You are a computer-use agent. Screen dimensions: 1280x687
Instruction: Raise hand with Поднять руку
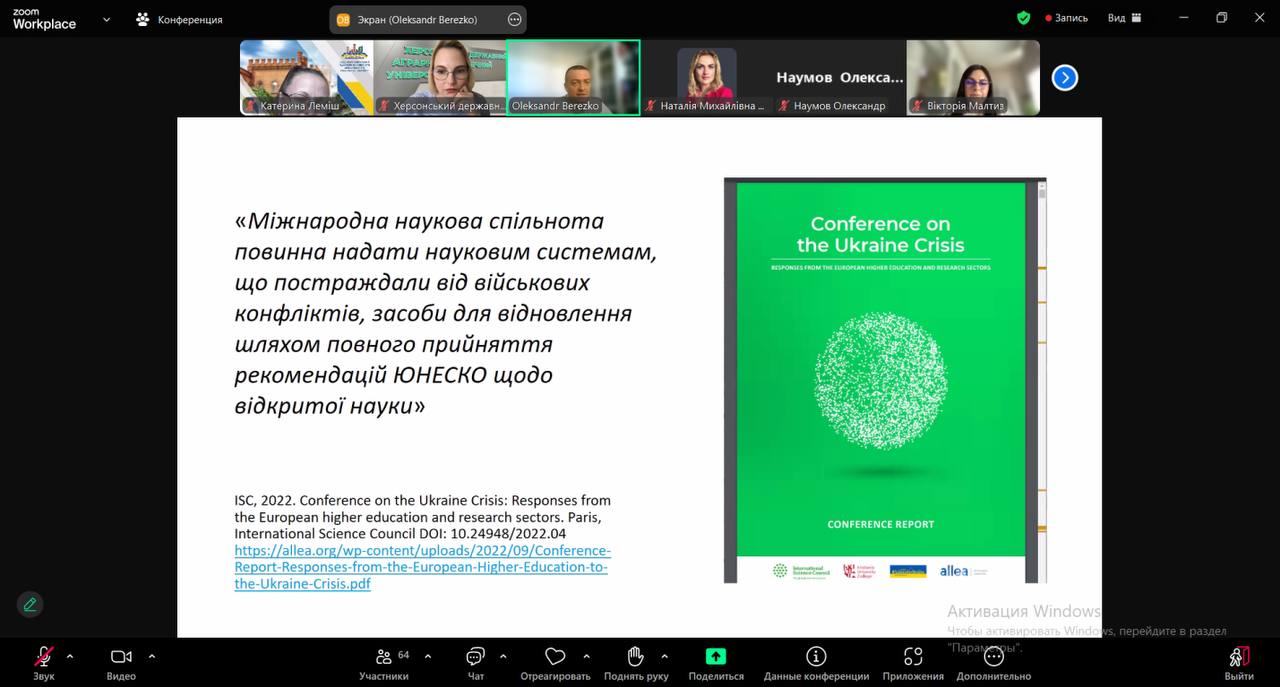pyautogui.click(x=636, y=663)
